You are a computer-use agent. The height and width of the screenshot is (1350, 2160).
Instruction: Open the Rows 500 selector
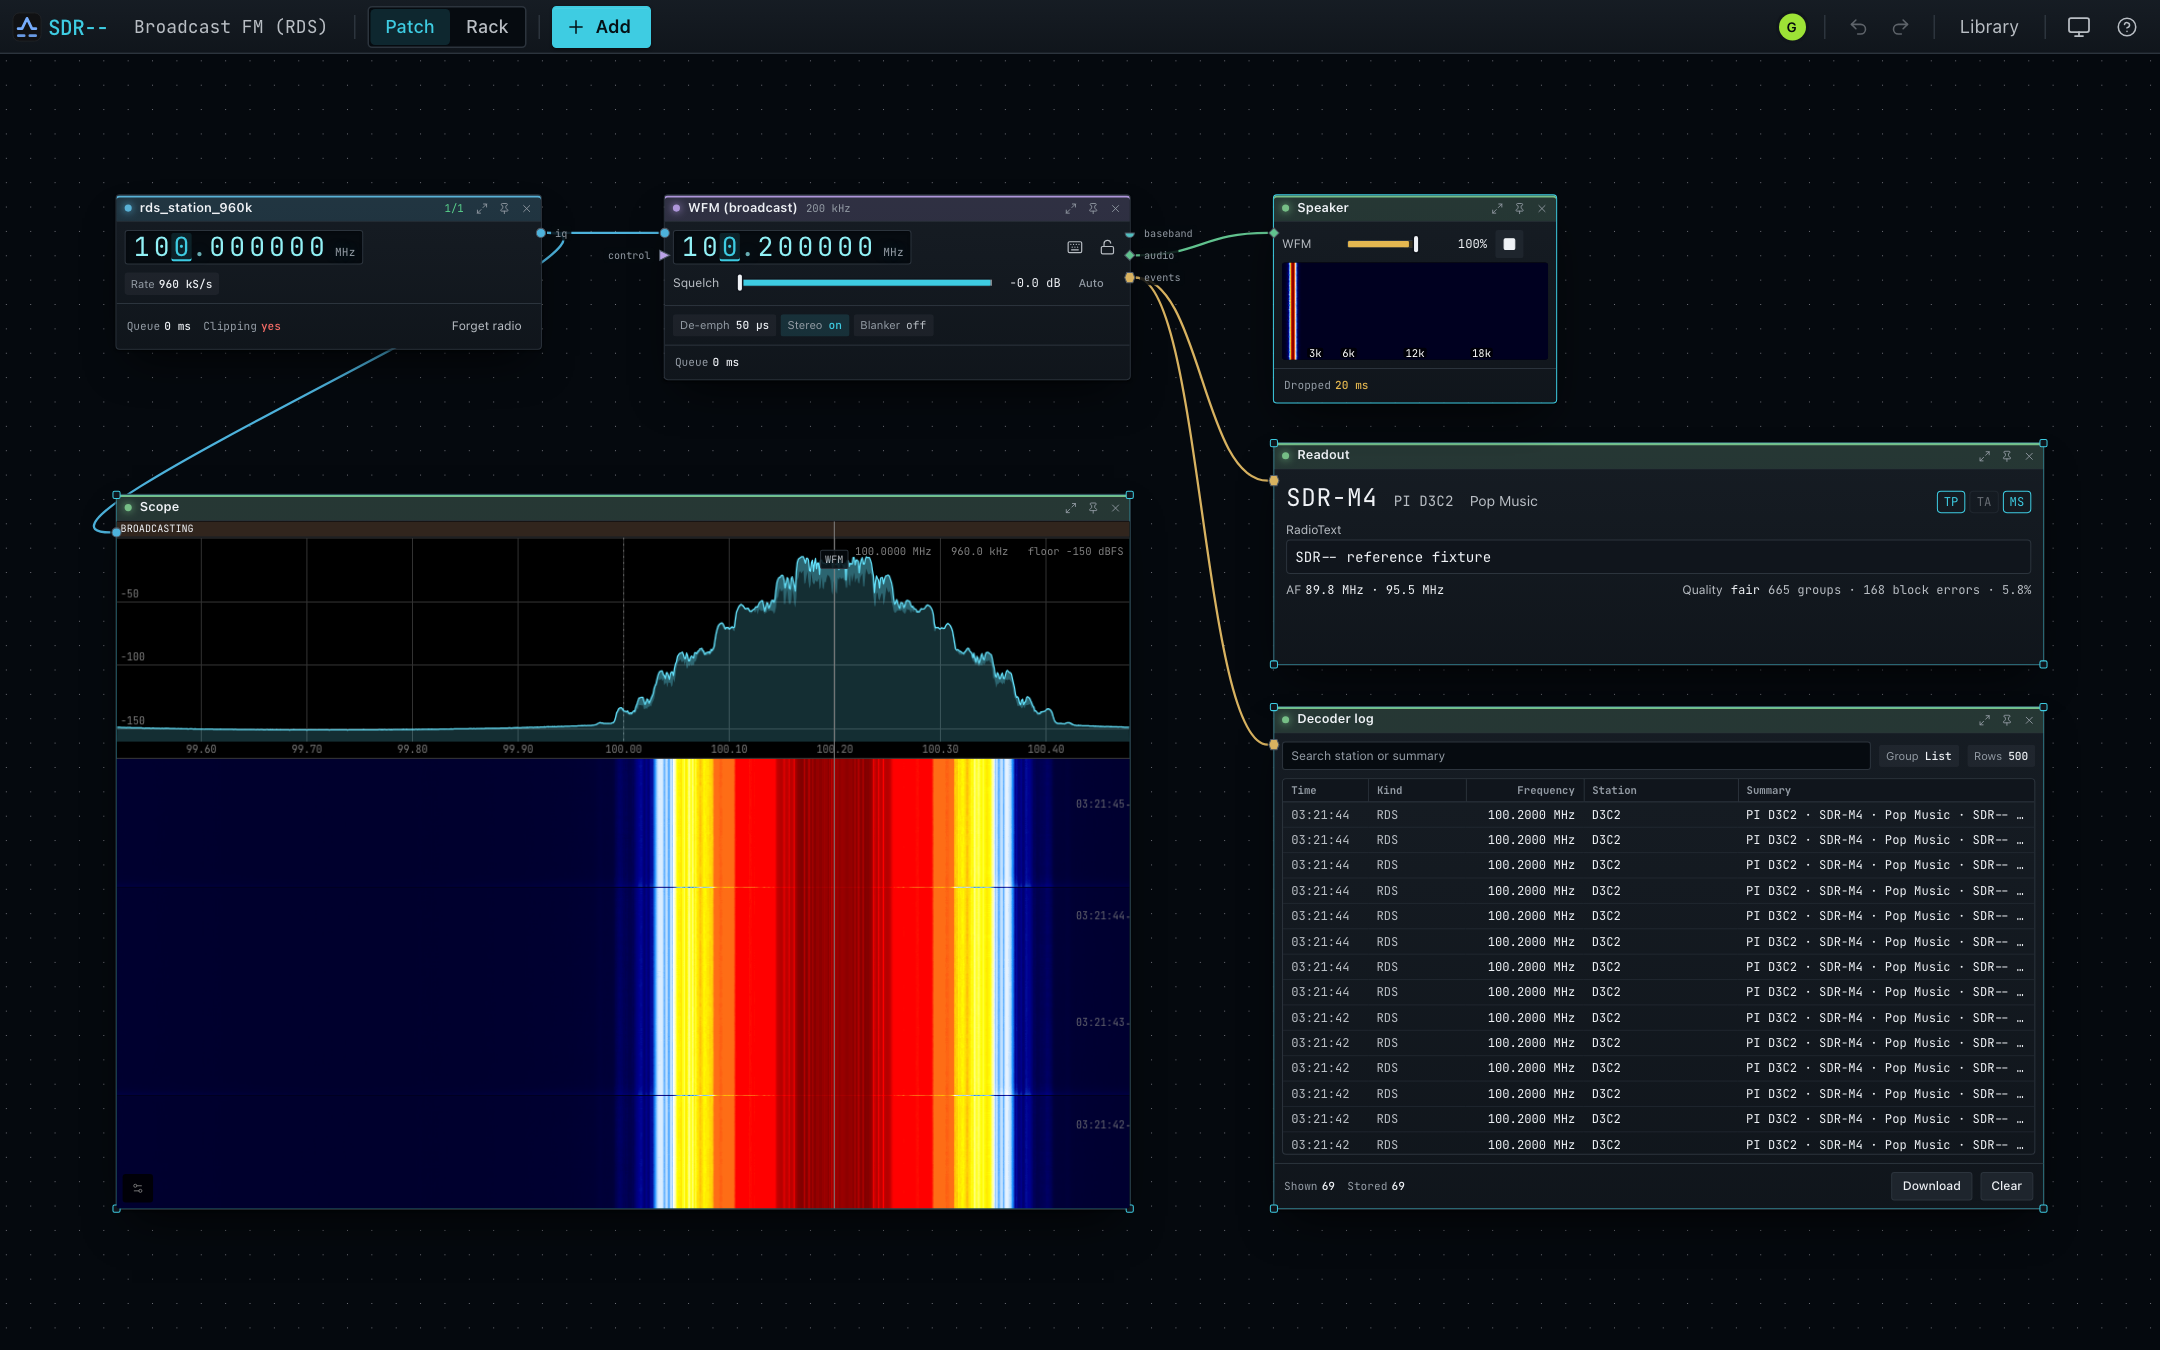[x=2000, y=756]
